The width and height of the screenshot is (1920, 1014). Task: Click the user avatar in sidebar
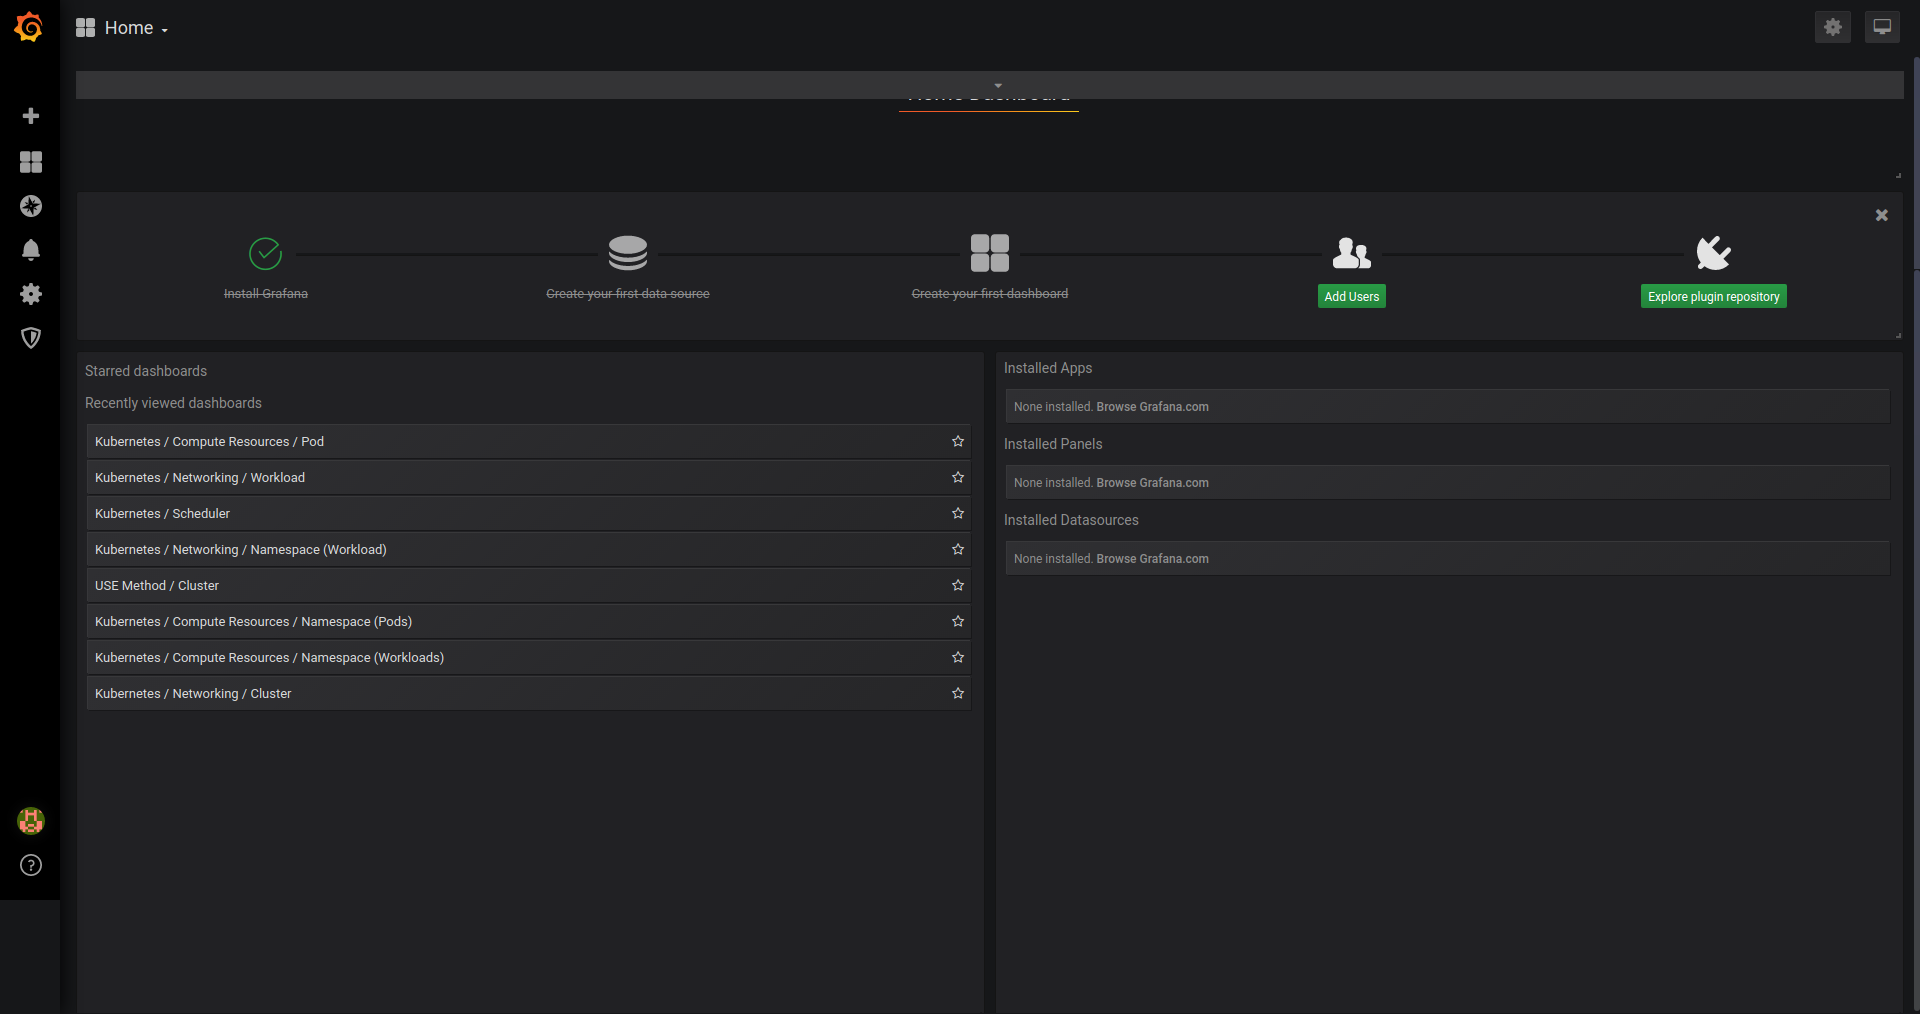coord(31,821)
